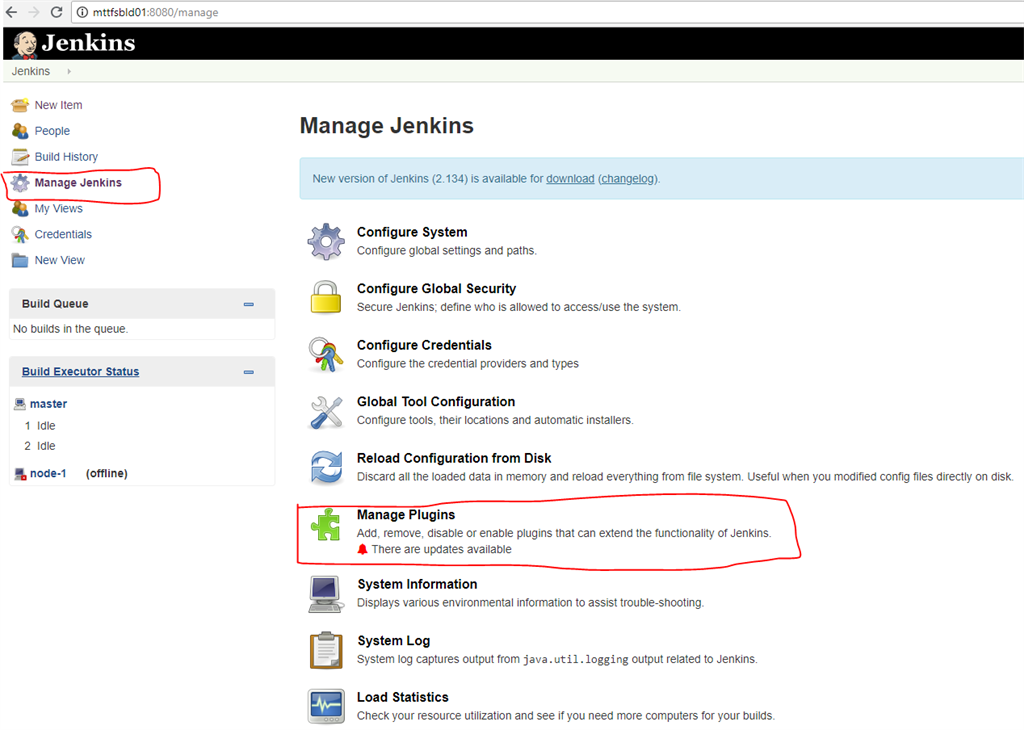Click the System Information computer icon

coord(326,594)
